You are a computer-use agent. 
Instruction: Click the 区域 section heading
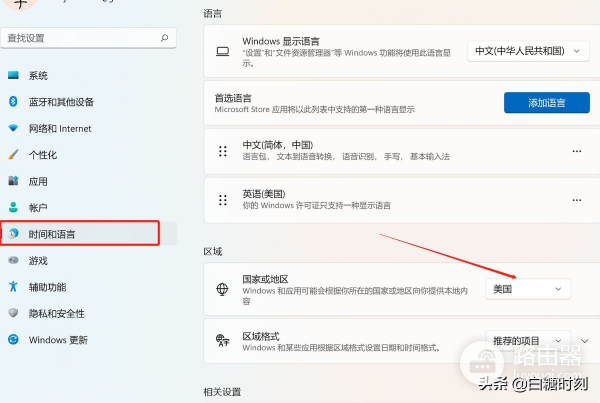click(x=212, y=251)
